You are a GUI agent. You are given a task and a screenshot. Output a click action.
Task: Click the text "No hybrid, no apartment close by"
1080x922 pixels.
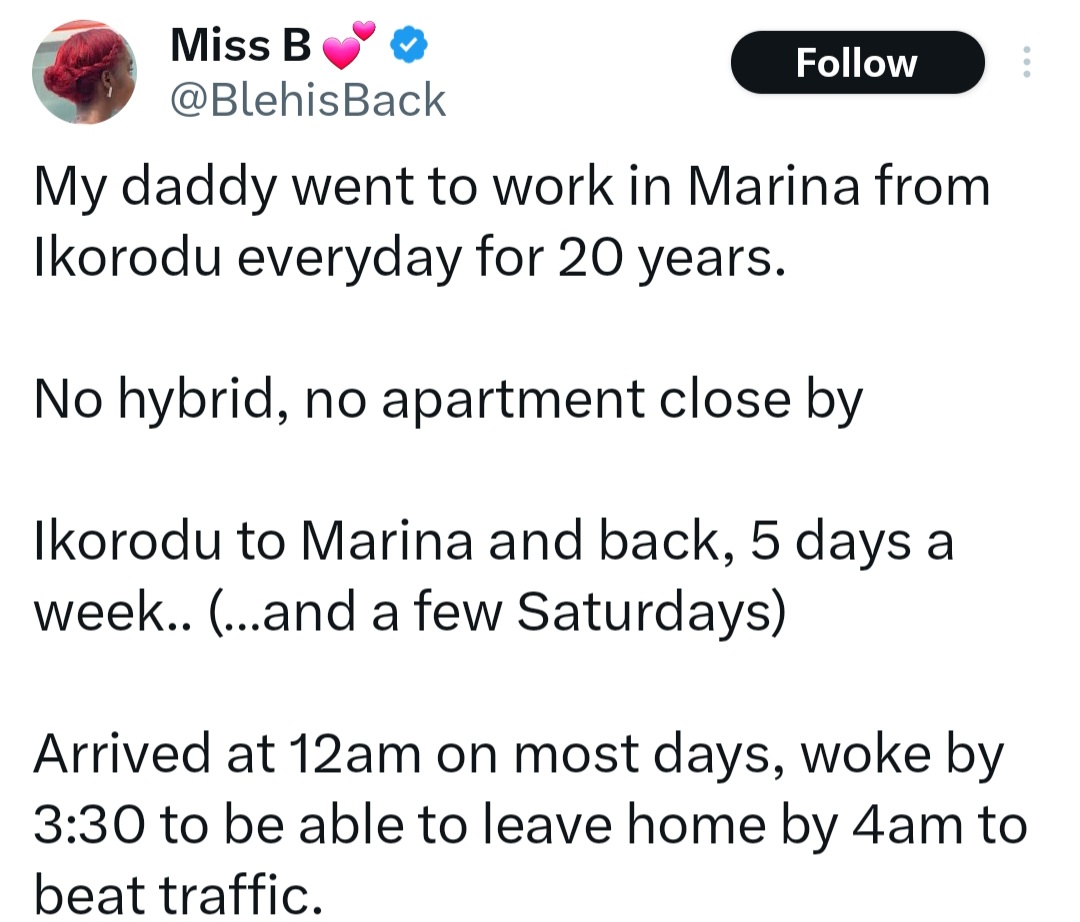[448, 400]
